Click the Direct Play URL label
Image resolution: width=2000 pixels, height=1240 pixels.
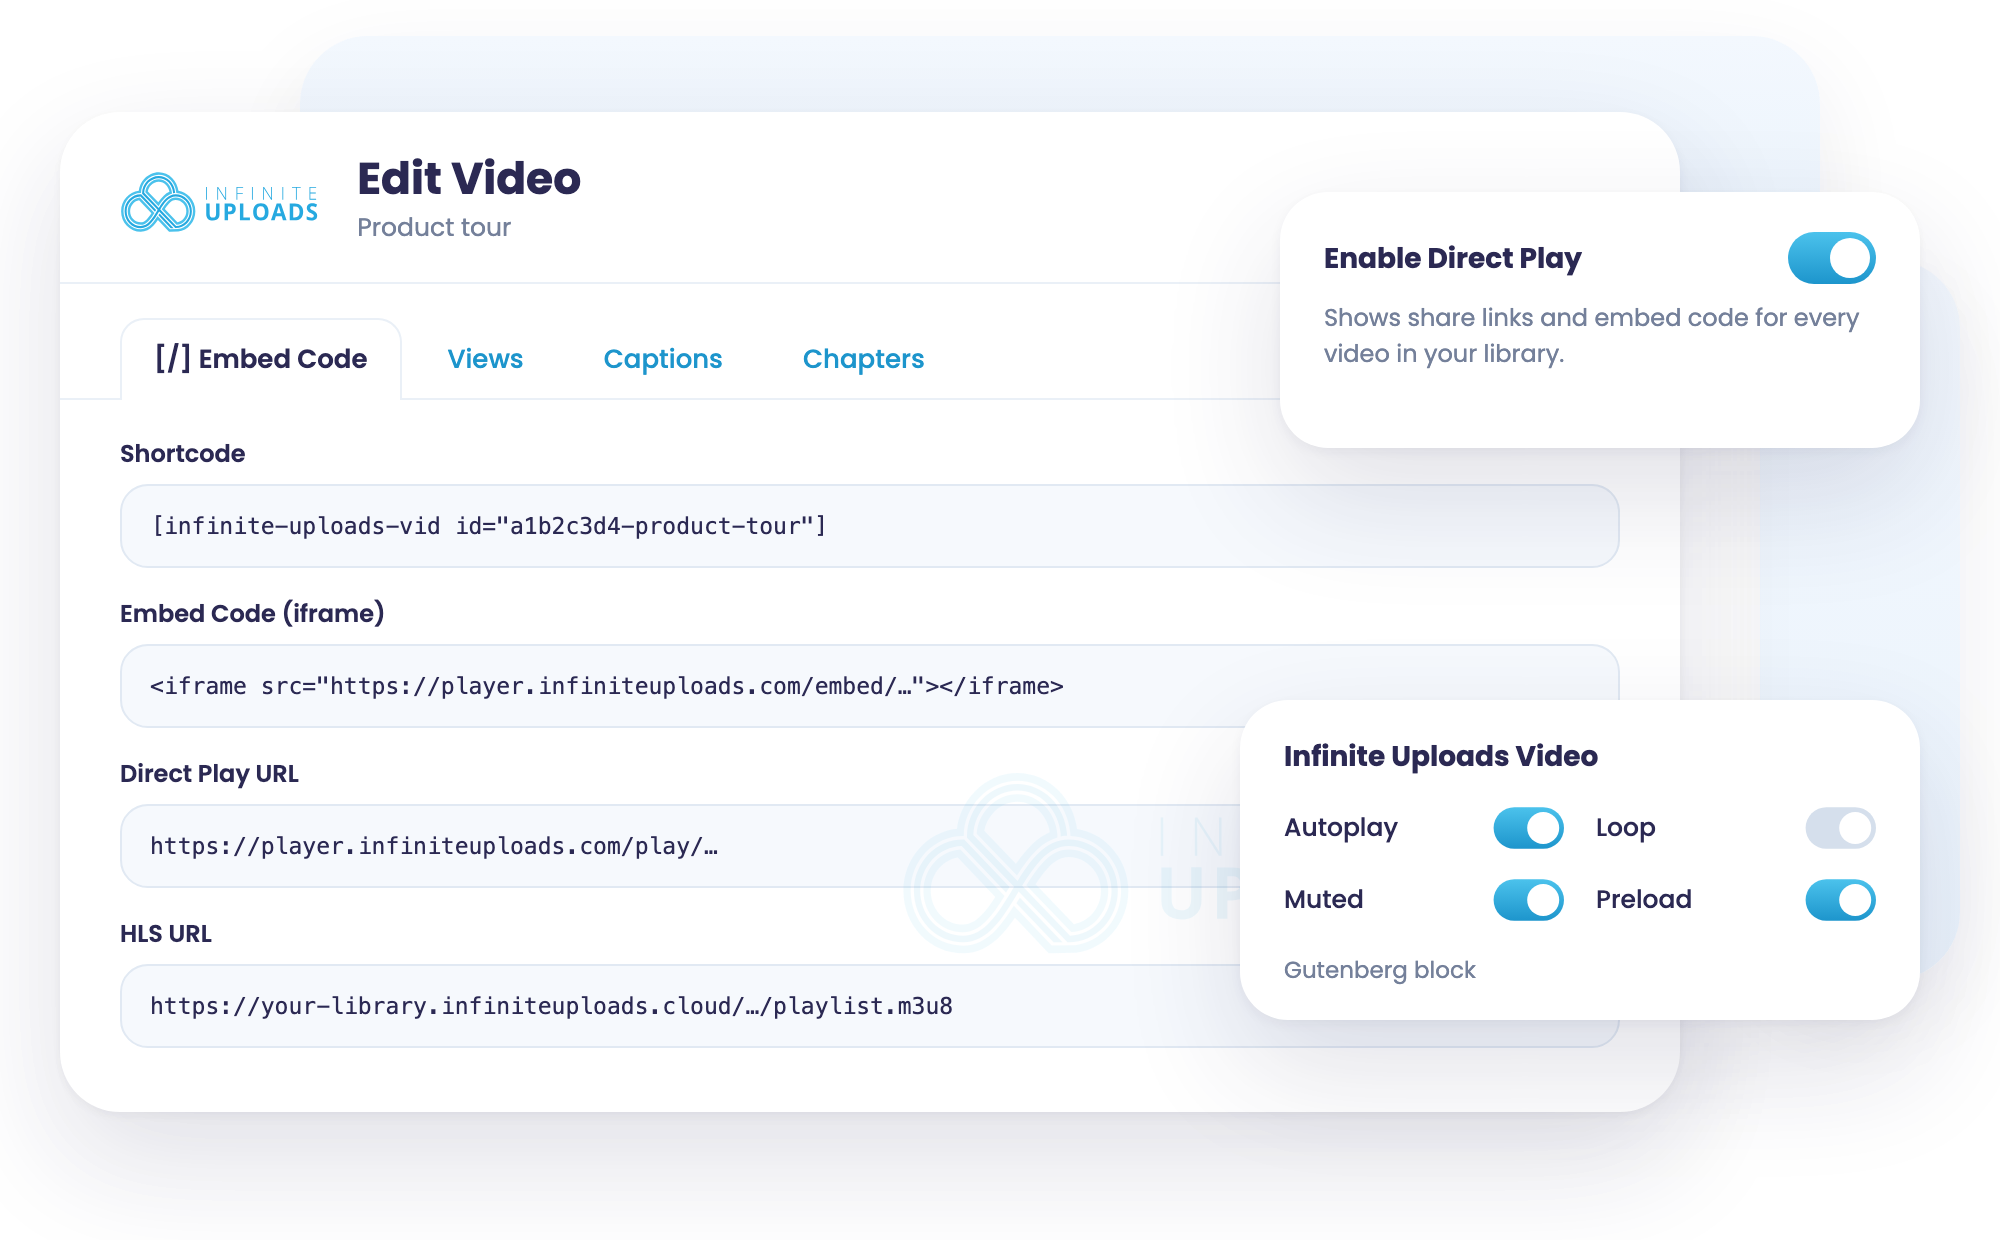[209, 774]
